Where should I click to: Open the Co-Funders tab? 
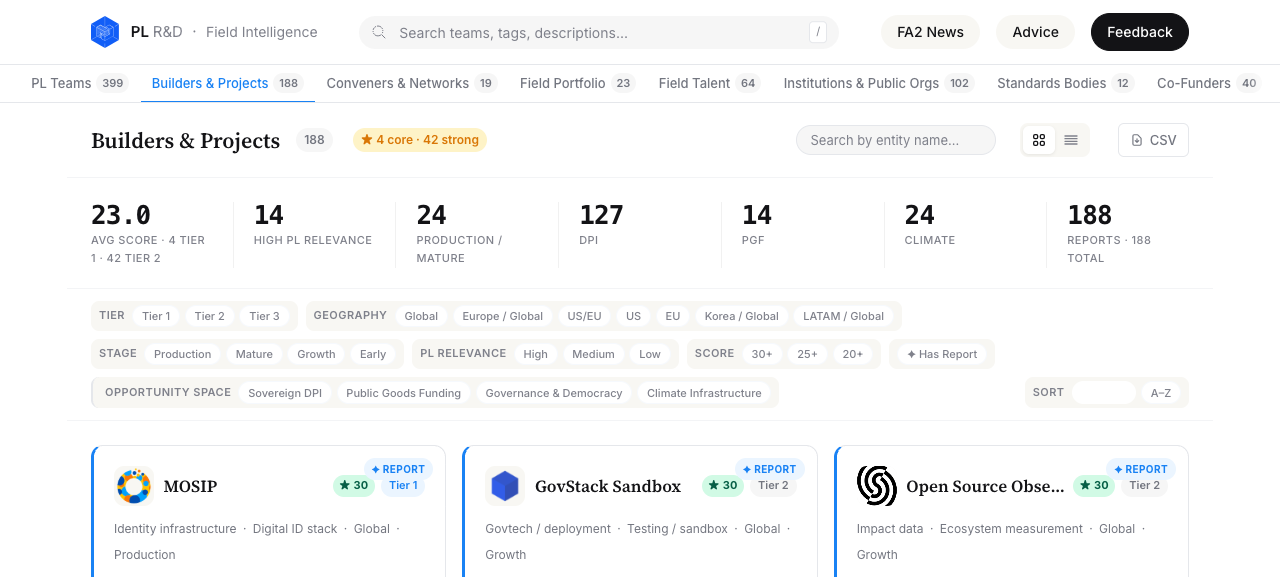tap(1208, 83)
